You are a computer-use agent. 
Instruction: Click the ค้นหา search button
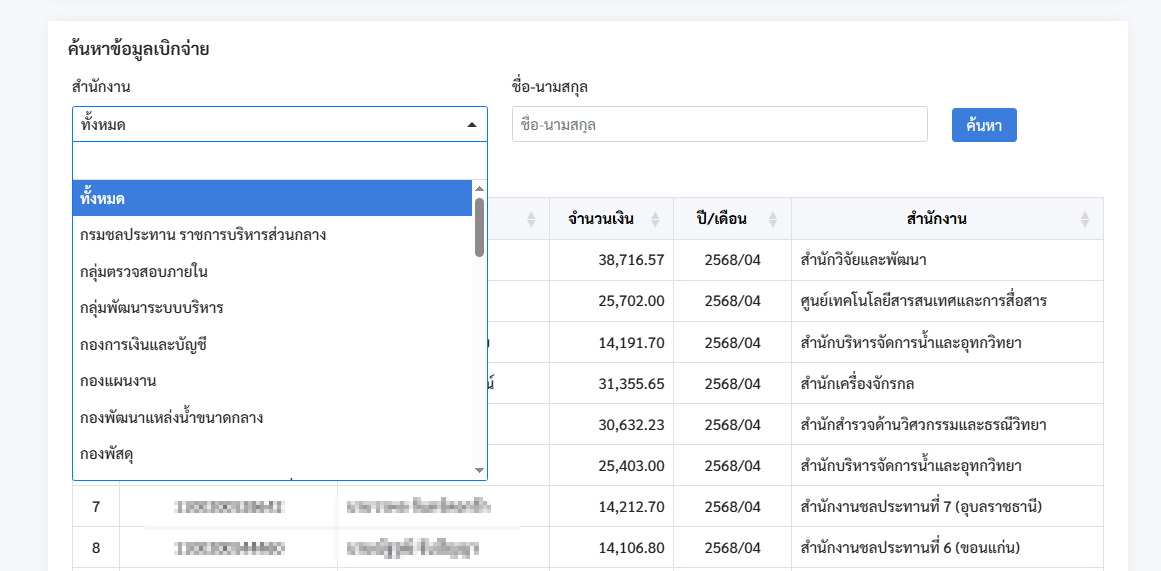pos(983,125)
